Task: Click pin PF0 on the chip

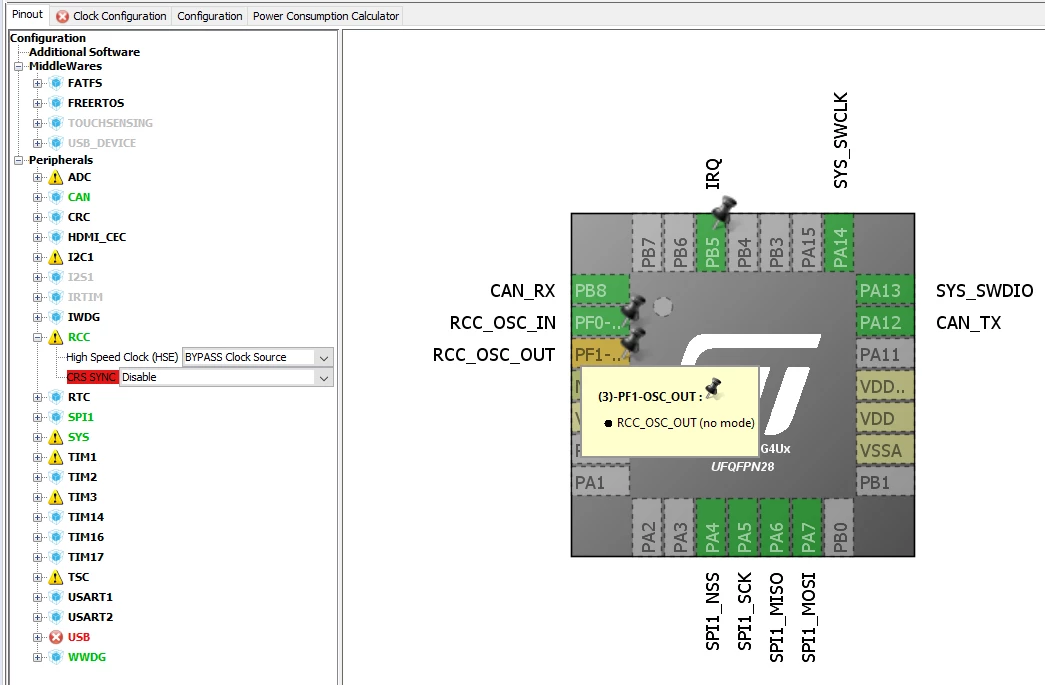Action: (600, 323)
